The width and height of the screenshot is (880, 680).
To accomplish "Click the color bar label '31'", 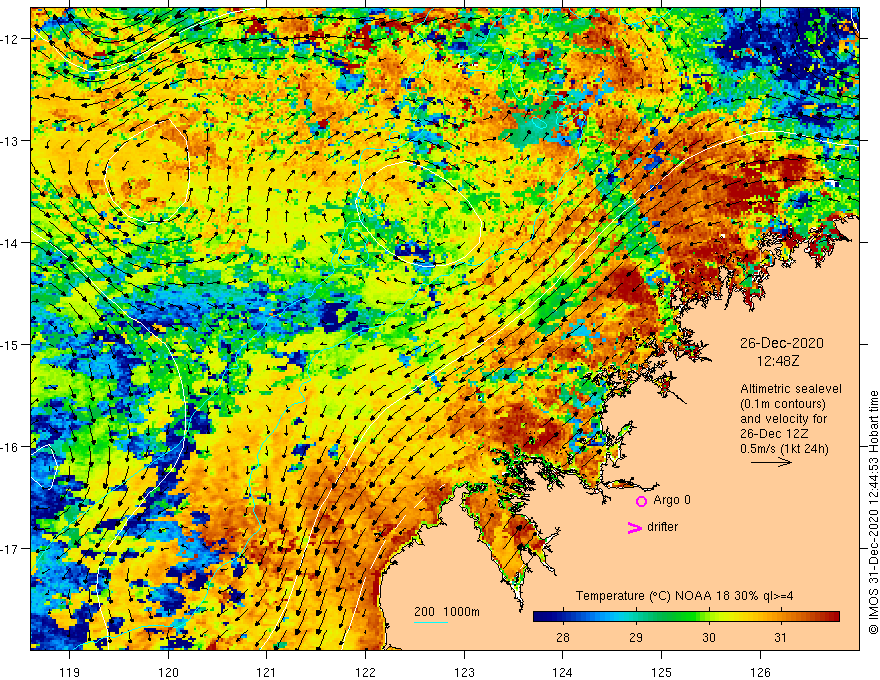I will pos(780,637).
